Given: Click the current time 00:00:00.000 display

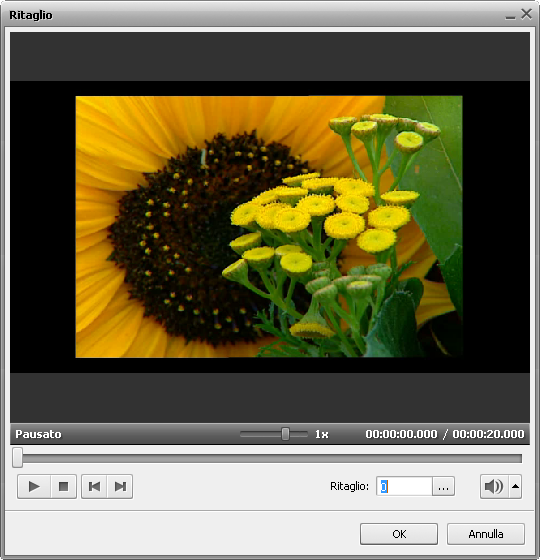Looking at the screenshot, I should click(401, 434).
